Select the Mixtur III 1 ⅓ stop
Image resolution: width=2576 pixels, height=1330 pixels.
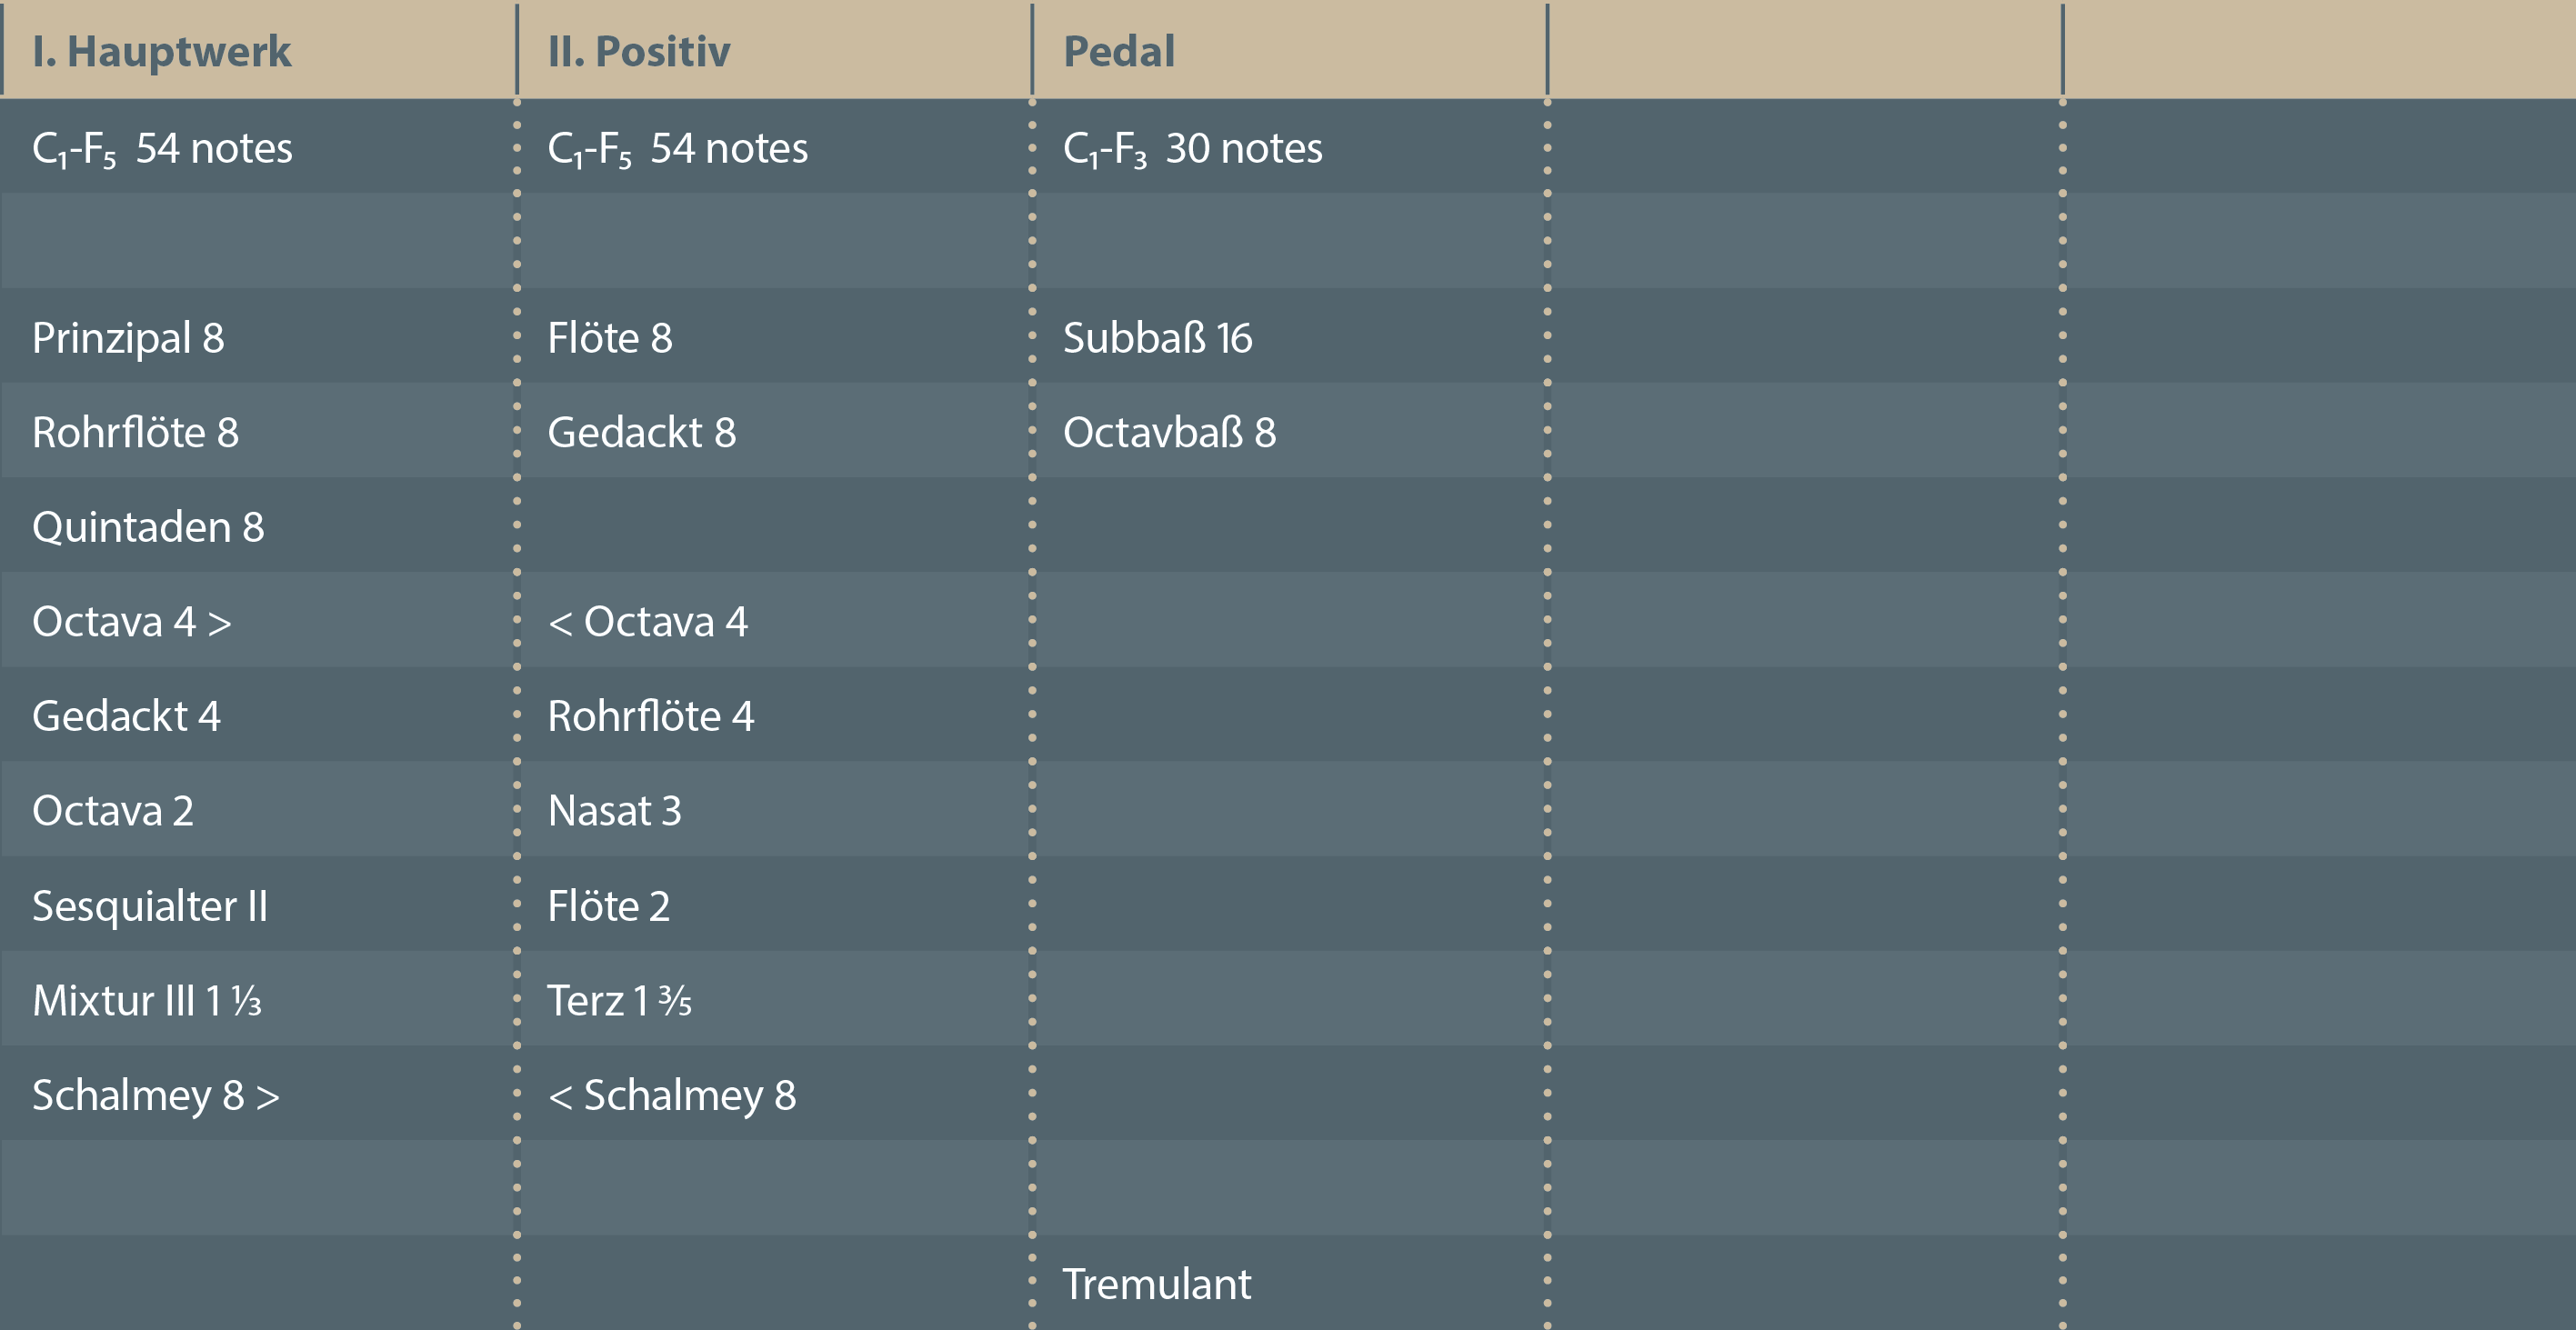[147, 1000]
